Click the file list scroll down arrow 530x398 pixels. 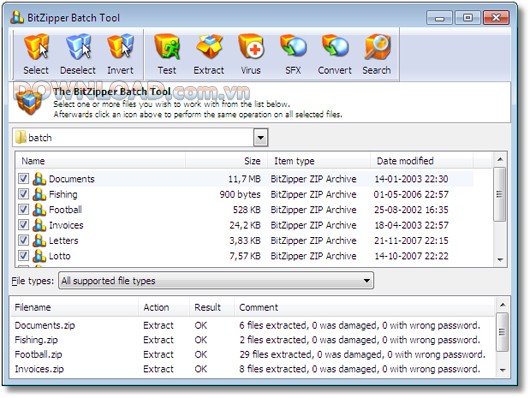[500, 260]
